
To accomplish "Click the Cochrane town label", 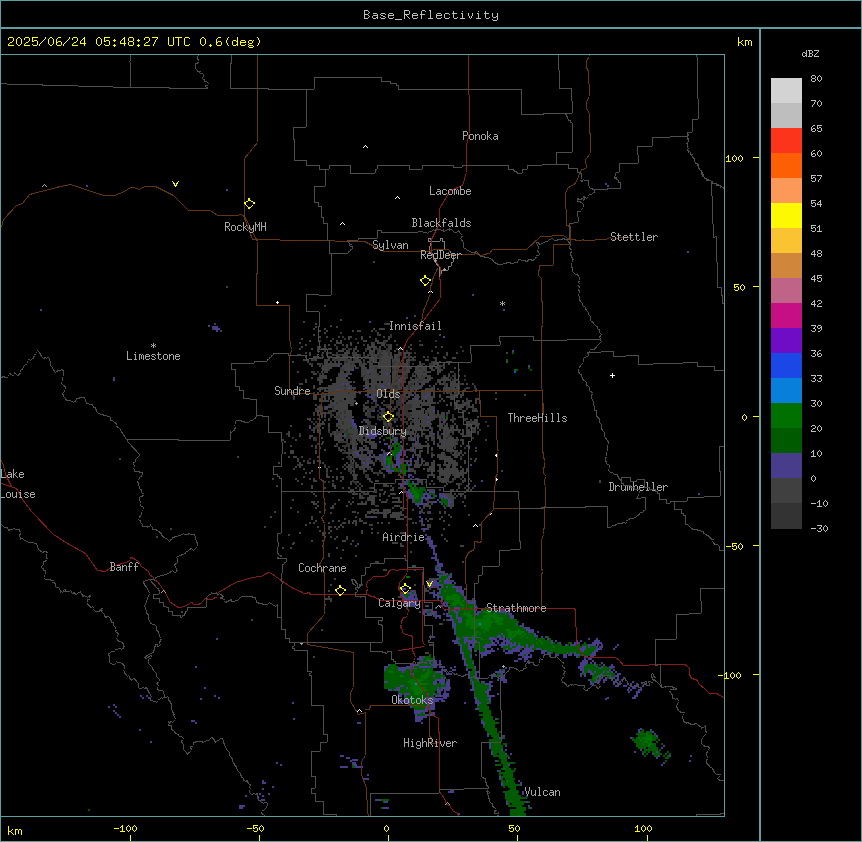I will (x=322, y=568).
